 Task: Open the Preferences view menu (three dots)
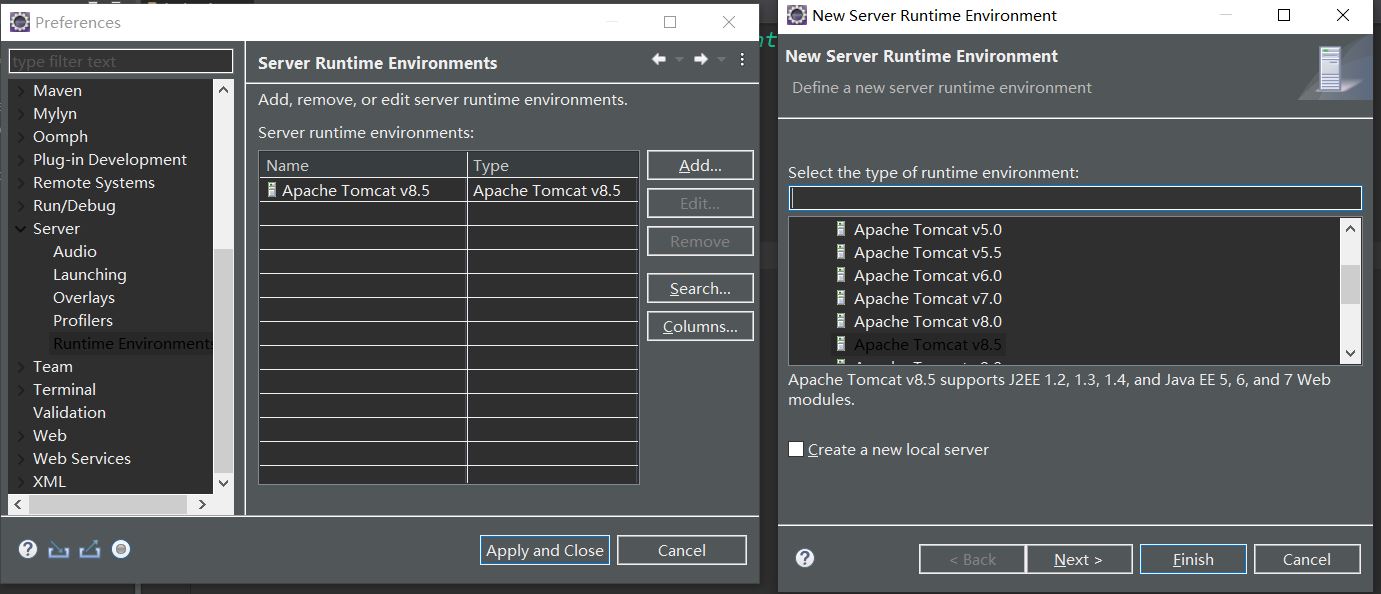(742, 60)
